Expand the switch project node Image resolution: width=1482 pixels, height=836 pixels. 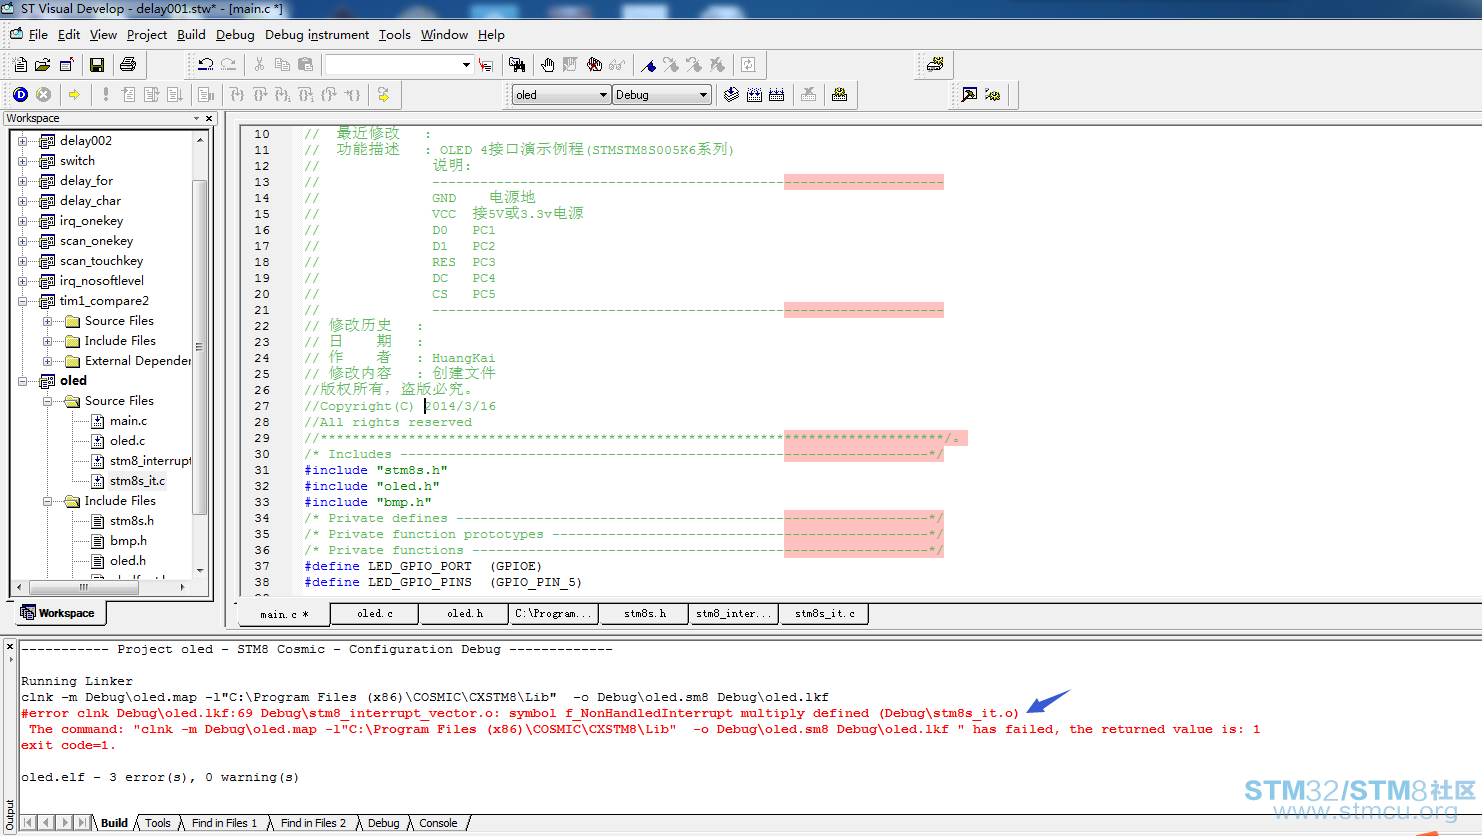tap(22, 161)
